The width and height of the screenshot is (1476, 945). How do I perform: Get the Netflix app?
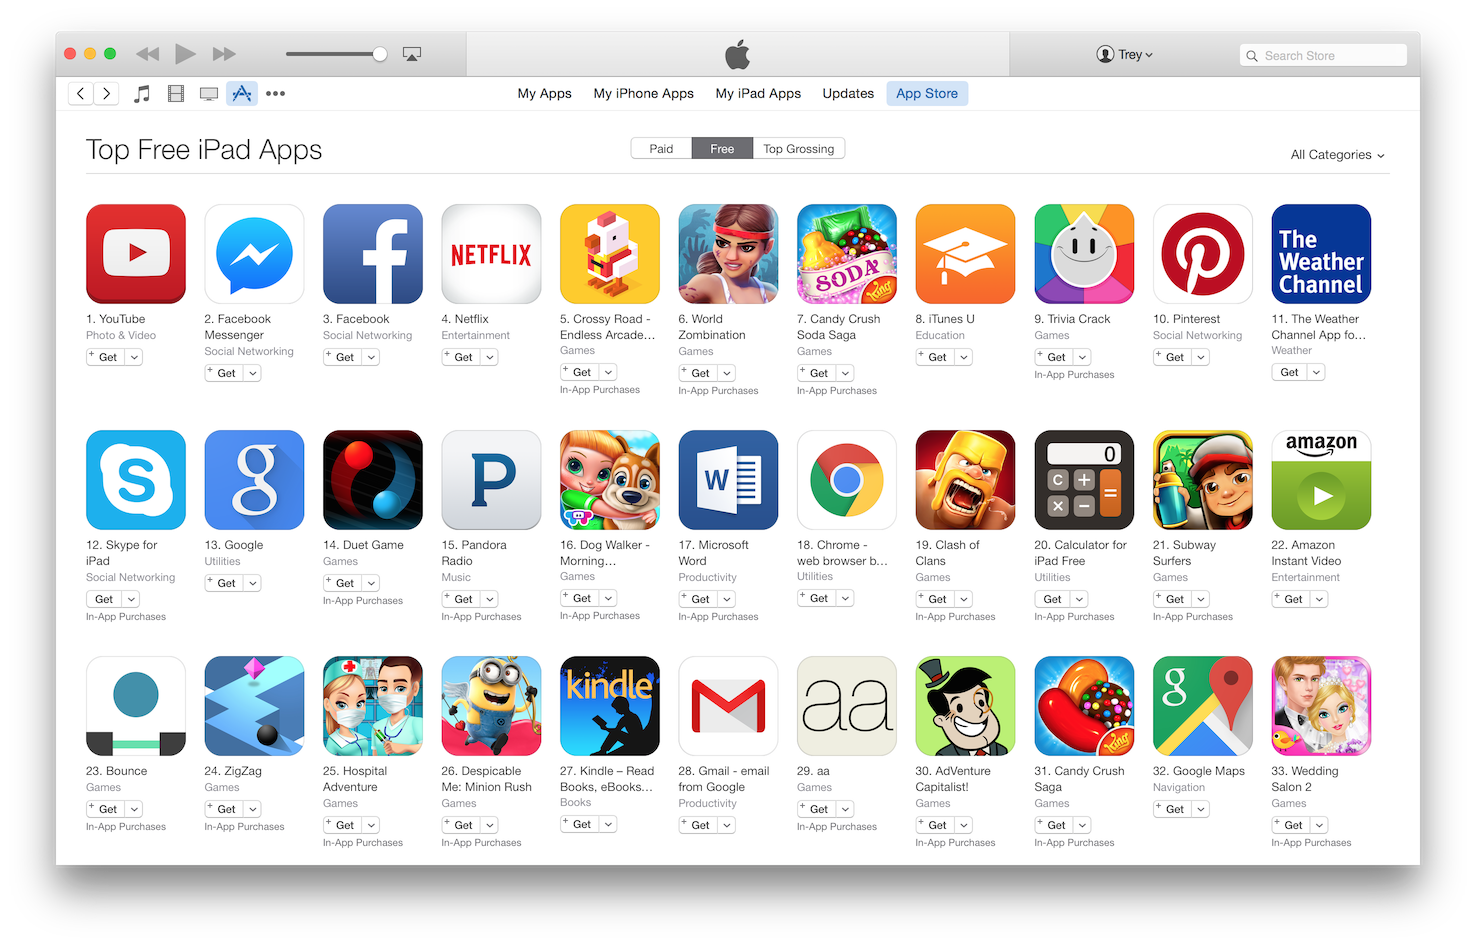[461, 357]
